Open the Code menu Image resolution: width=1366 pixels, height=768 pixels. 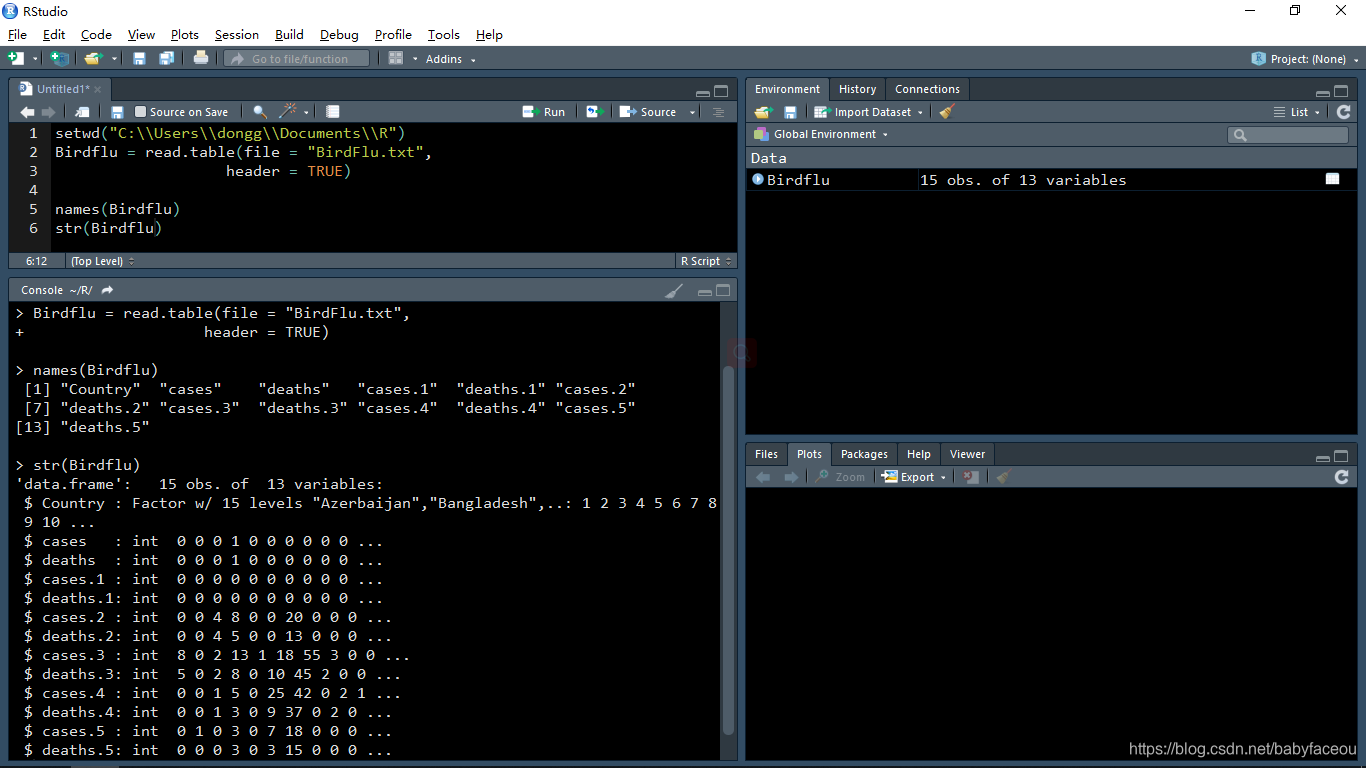pos(96,34)
